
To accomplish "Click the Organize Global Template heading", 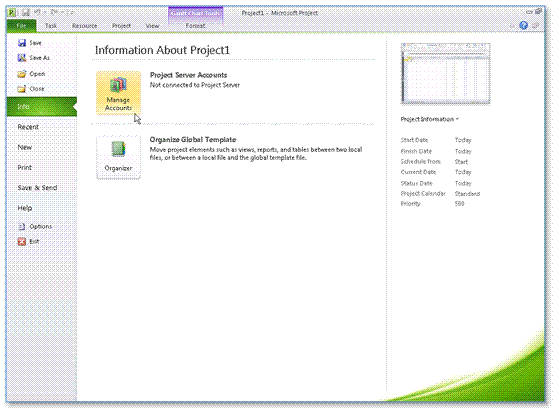I will point(193,140).
